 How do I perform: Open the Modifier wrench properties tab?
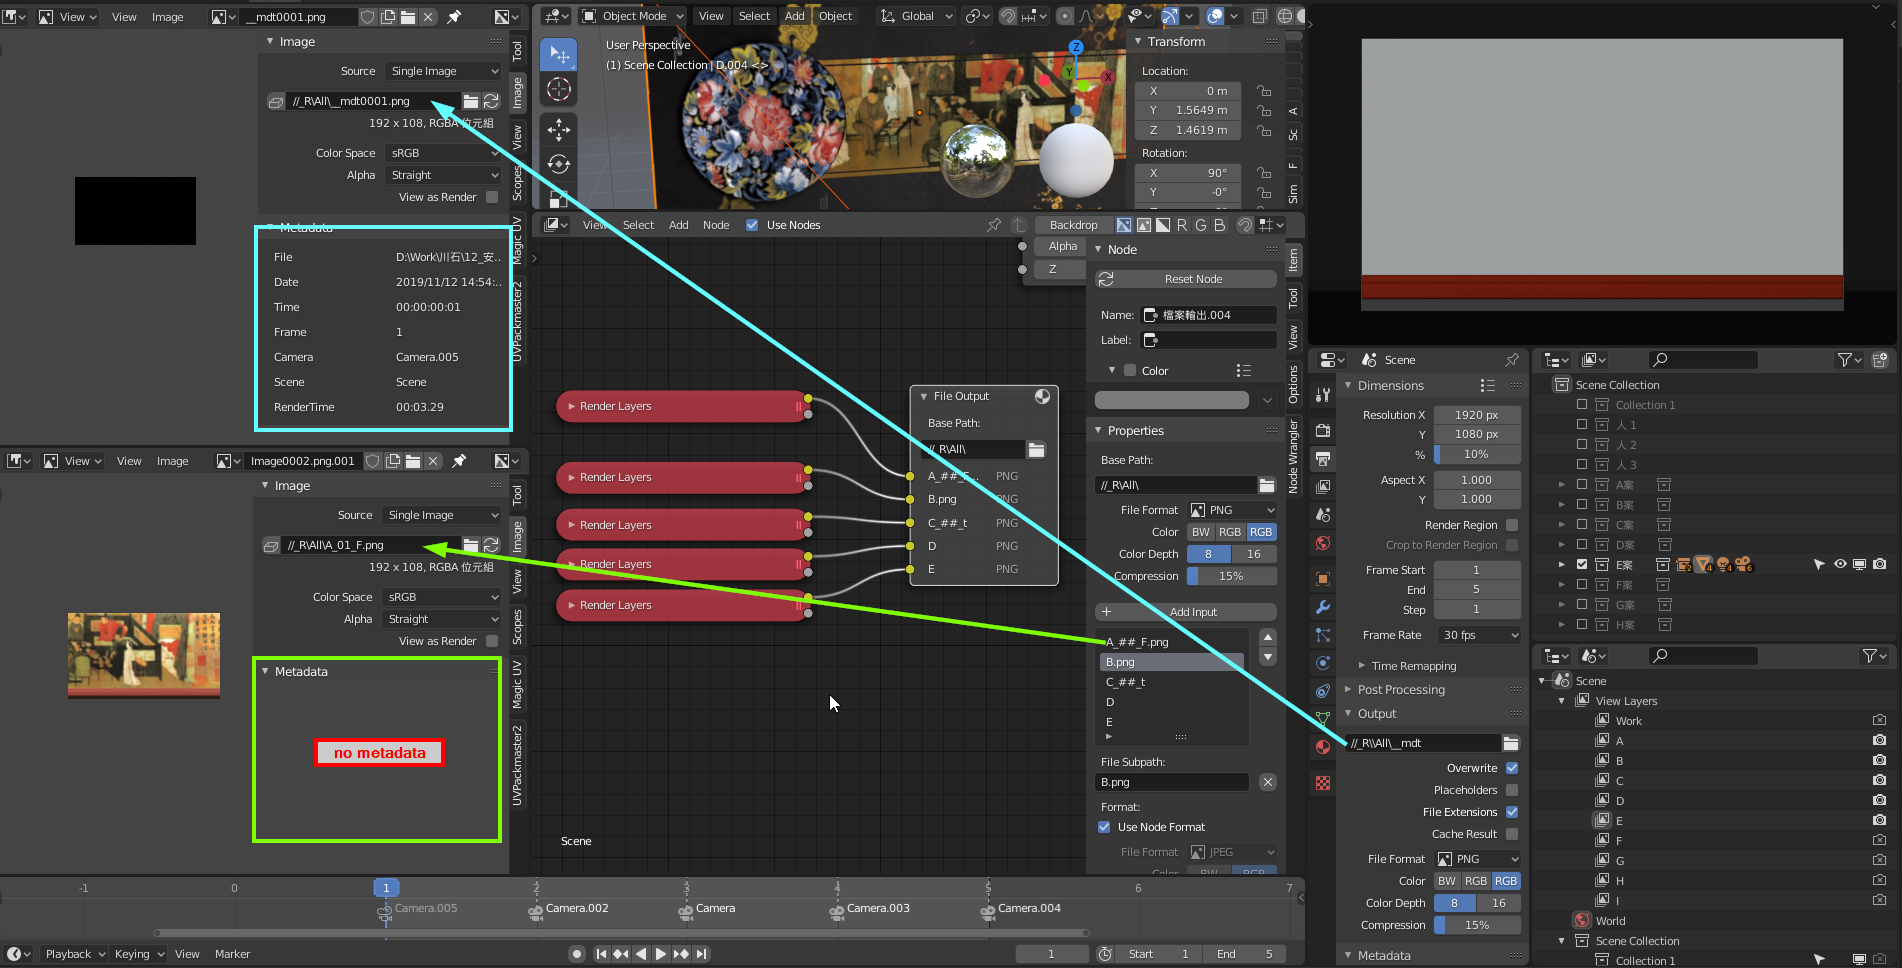pos(1323,607)
